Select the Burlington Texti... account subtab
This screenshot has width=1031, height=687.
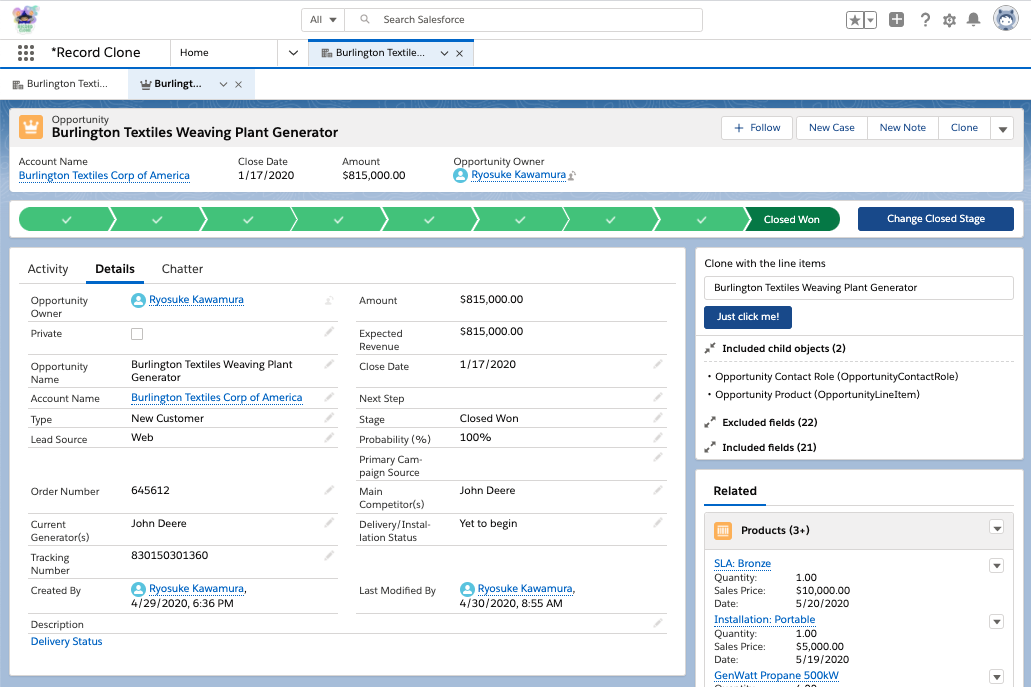[60, 84]
